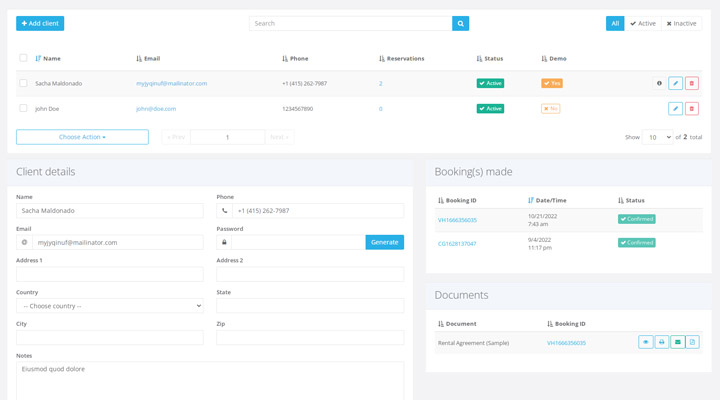
Task: Toggle Active status badge for John Doe
Action: [490, 108]
